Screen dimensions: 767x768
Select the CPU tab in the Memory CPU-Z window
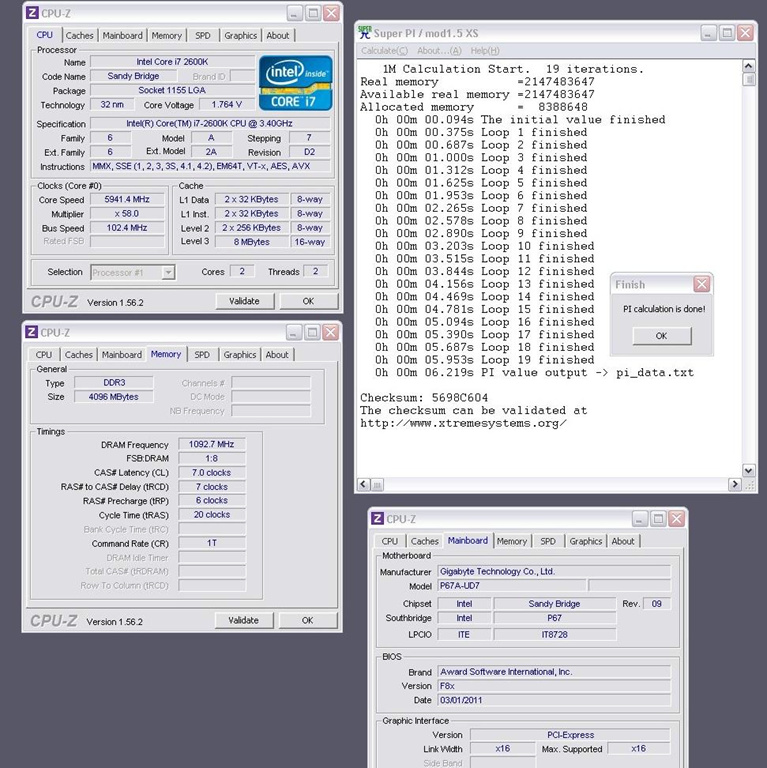click(x=44, y=355)
